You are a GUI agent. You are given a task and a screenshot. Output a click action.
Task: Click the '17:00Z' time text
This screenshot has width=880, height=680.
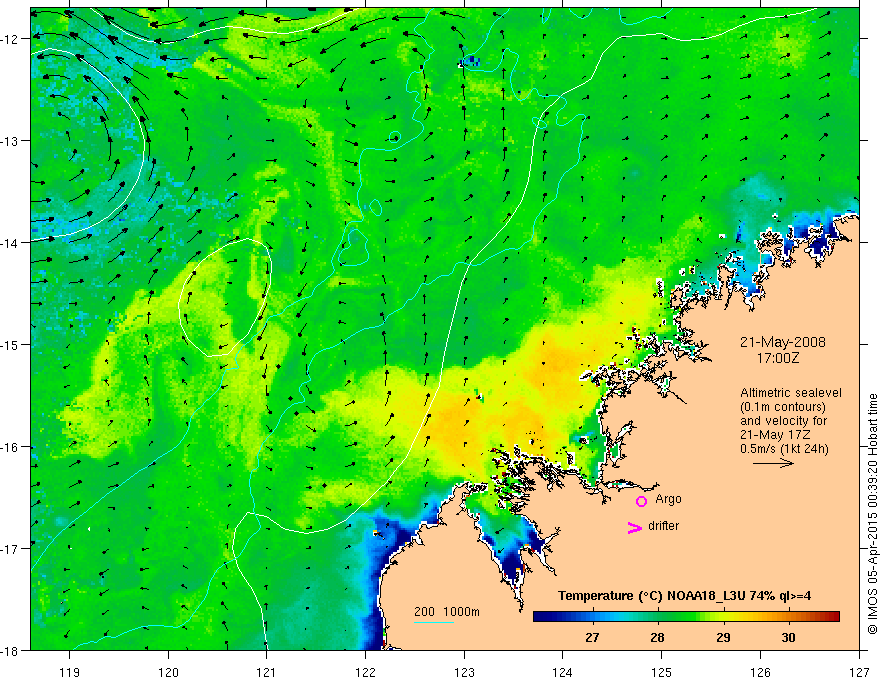click(x=778, y=358)
